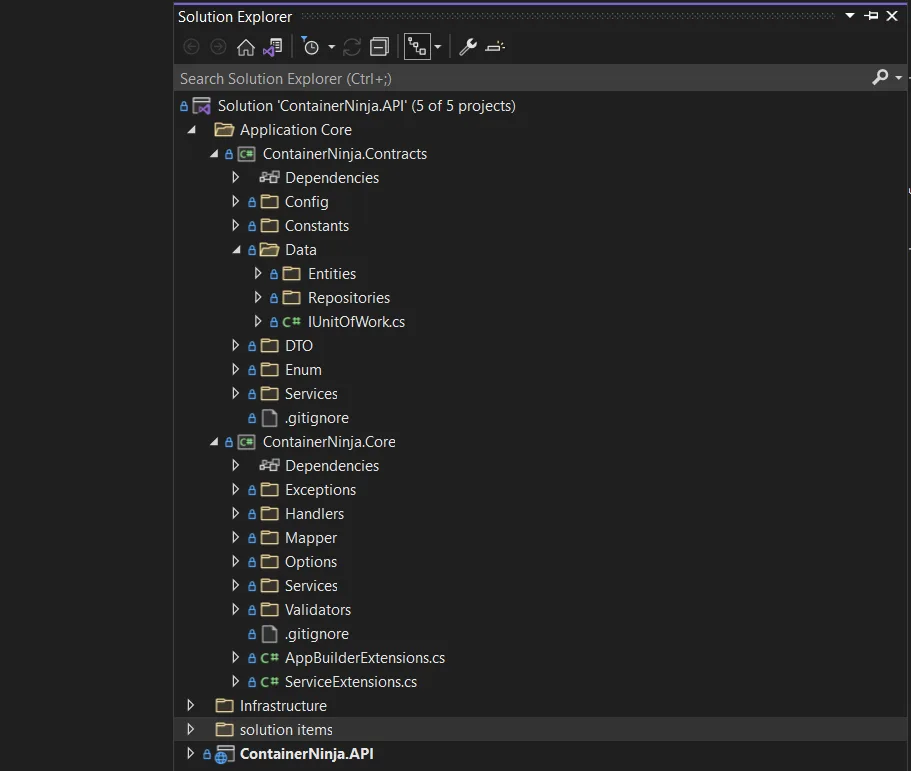Switch views using the solution/folder view icon
Screen dimensions: 911x771
(272, 47)
